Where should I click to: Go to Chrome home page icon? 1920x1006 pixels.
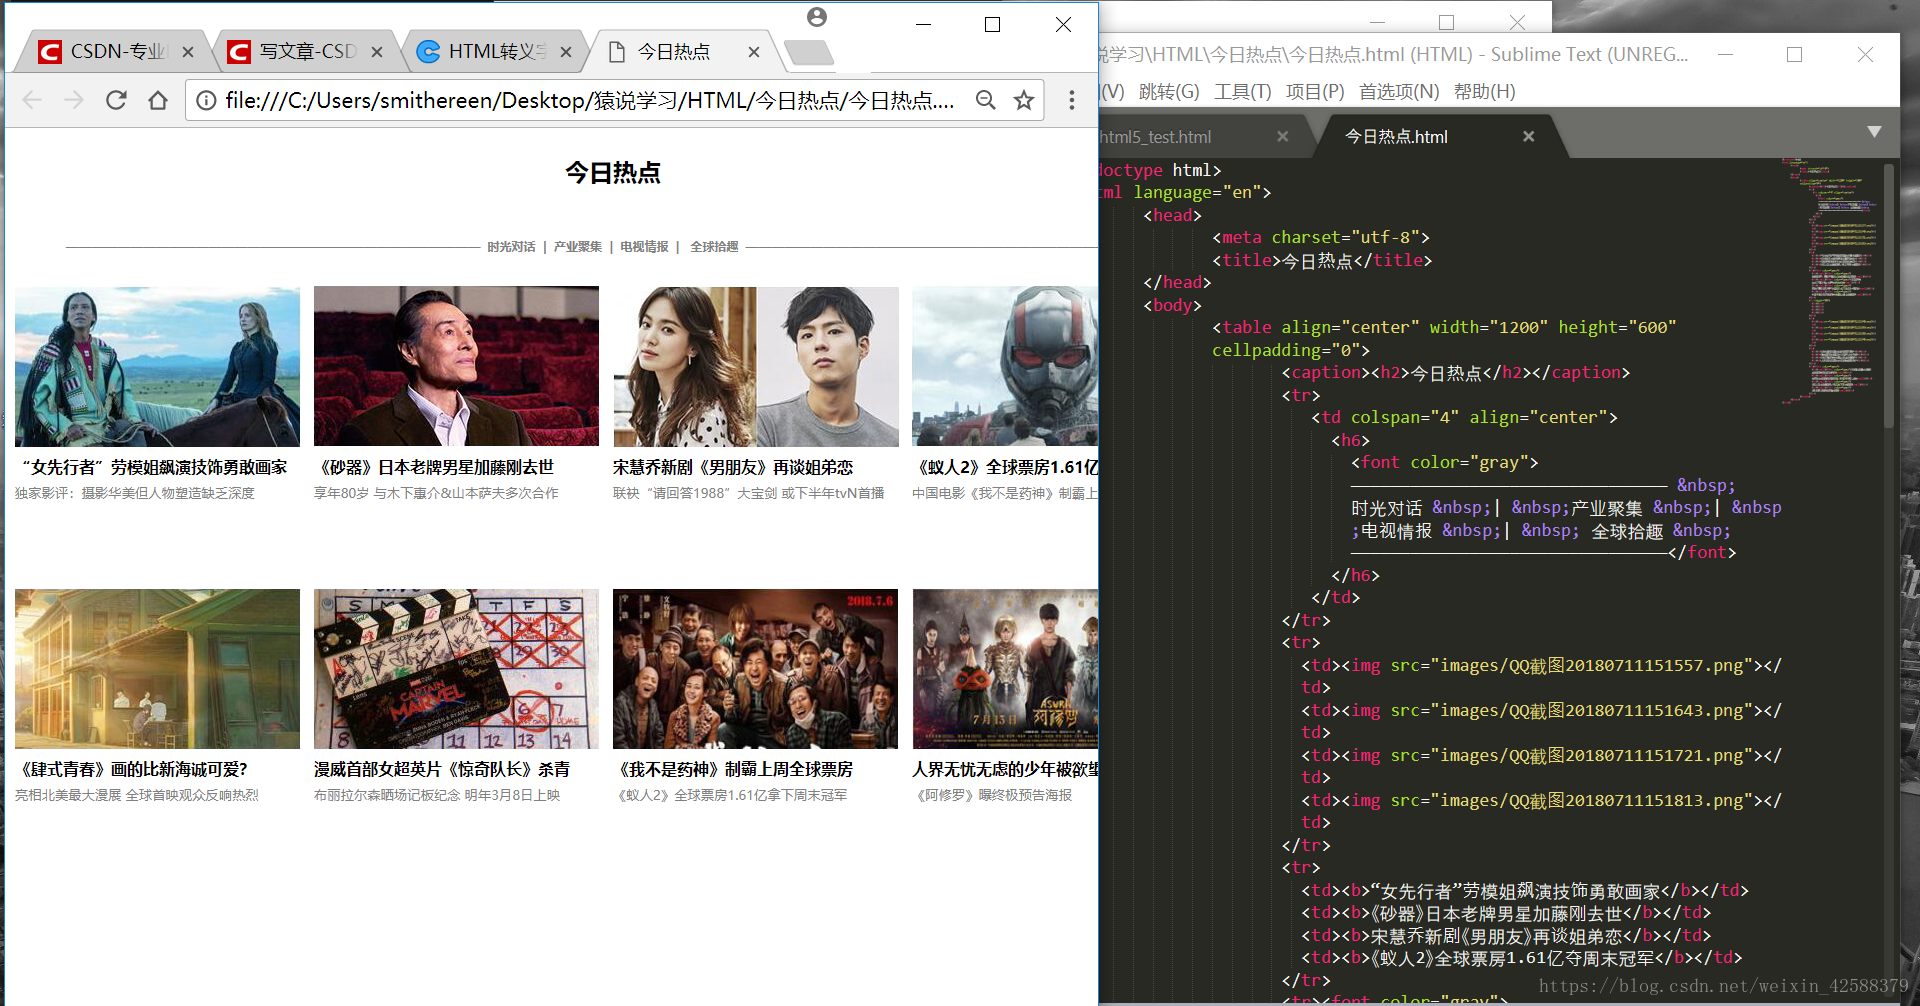point(158,100)
